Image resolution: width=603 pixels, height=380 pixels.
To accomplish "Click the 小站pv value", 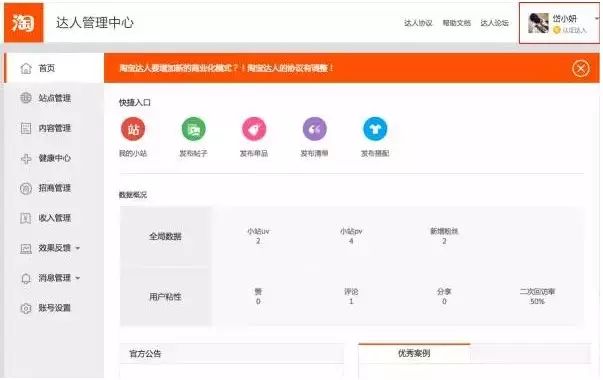I will click(x=351, y=241).
